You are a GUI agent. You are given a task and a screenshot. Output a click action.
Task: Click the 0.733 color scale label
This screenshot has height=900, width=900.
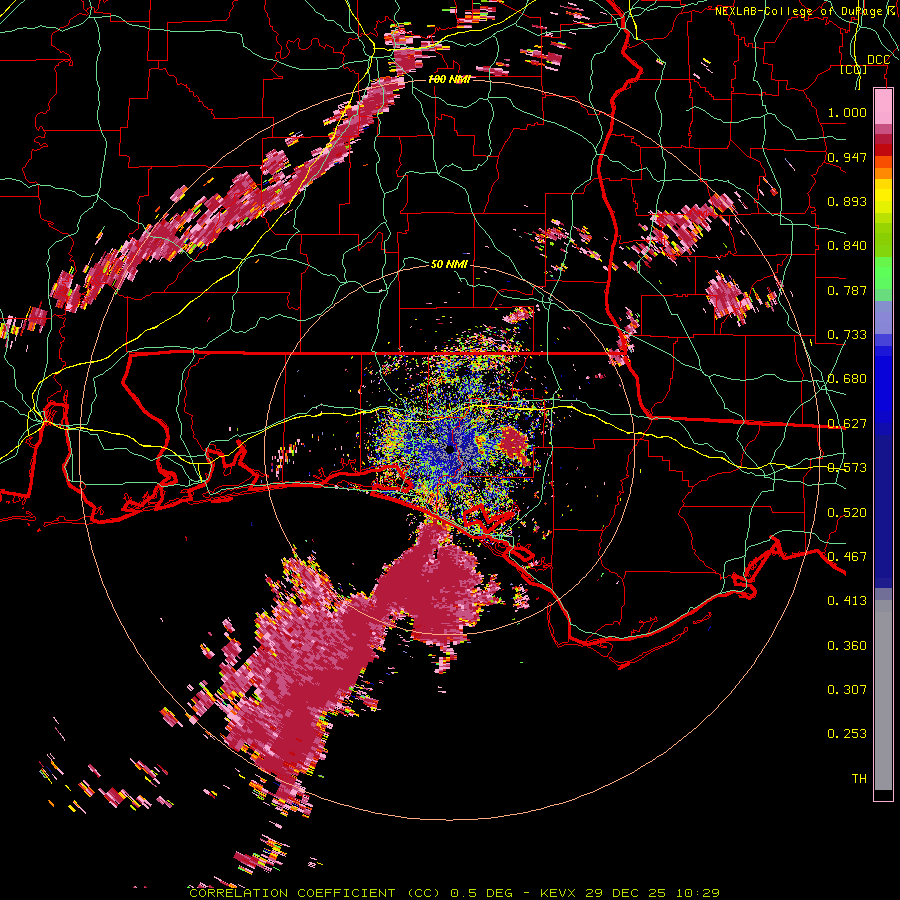click(x=847, y=335)
